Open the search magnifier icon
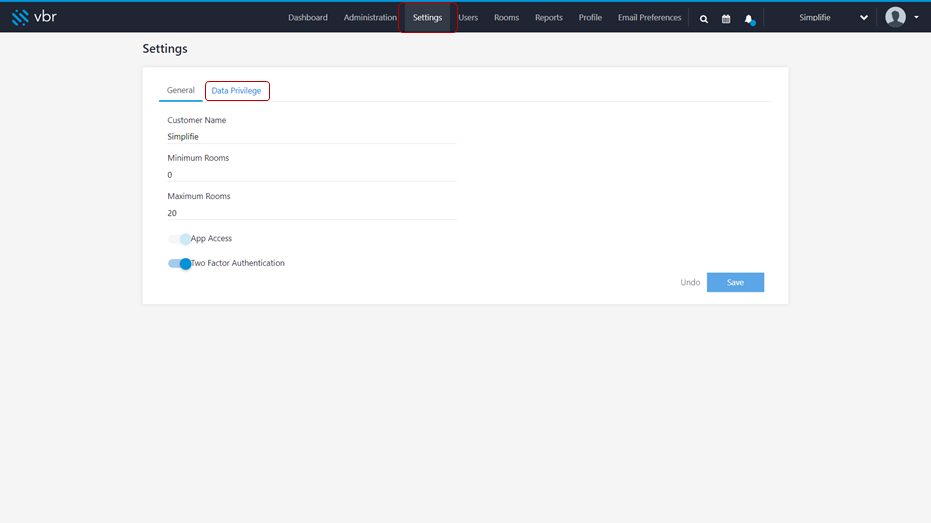The image size is (931, 523). click(704, 19)
